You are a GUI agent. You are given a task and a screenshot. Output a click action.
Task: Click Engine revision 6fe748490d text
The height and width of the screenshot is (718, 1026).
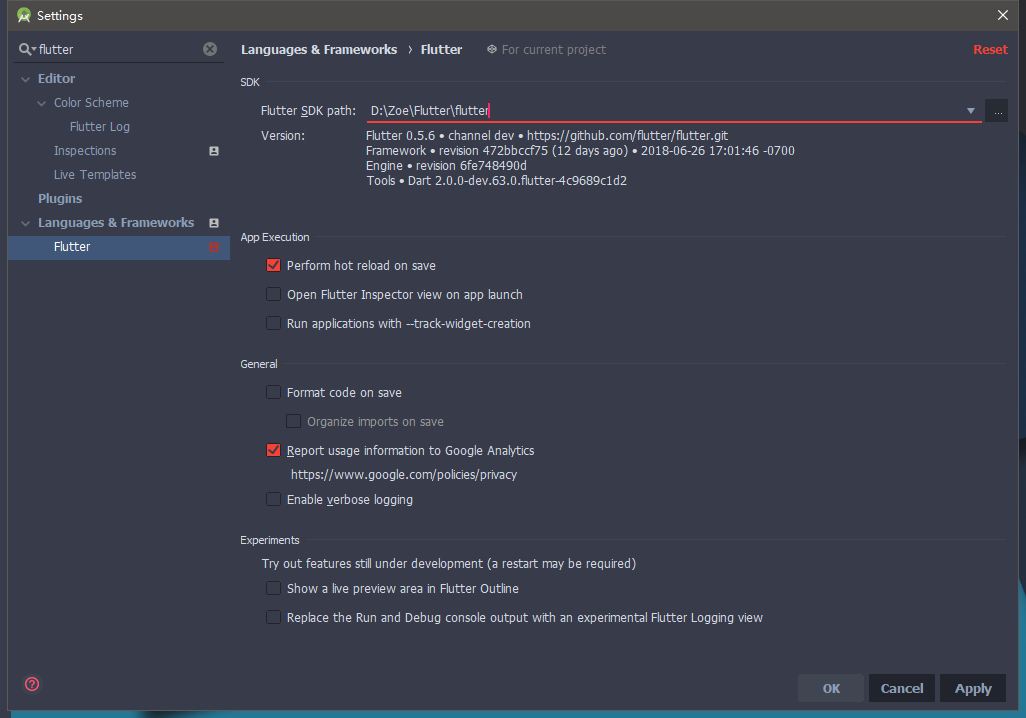click(446, 166)
